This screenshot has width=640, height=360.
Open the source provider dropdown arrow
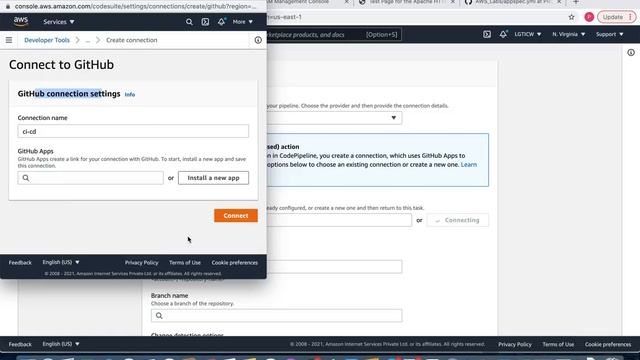click(393, 118)
